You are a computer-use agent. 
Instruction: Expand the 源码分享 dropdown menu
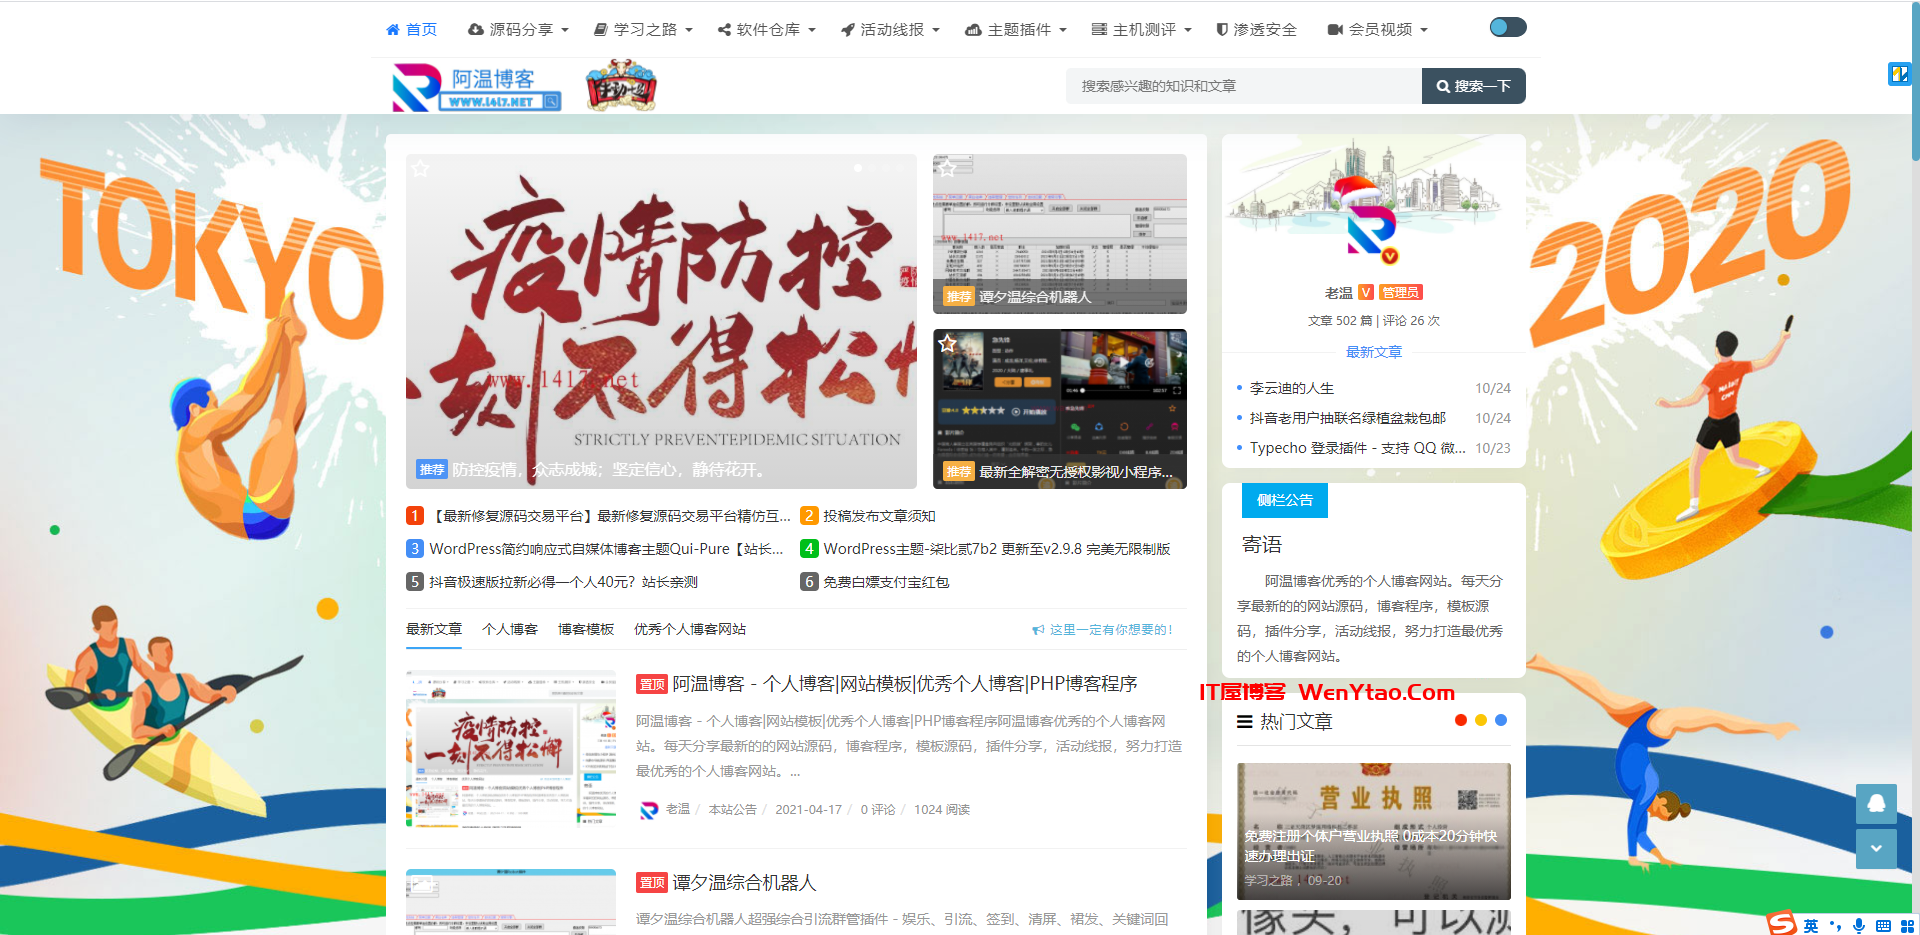coord(518,30)
